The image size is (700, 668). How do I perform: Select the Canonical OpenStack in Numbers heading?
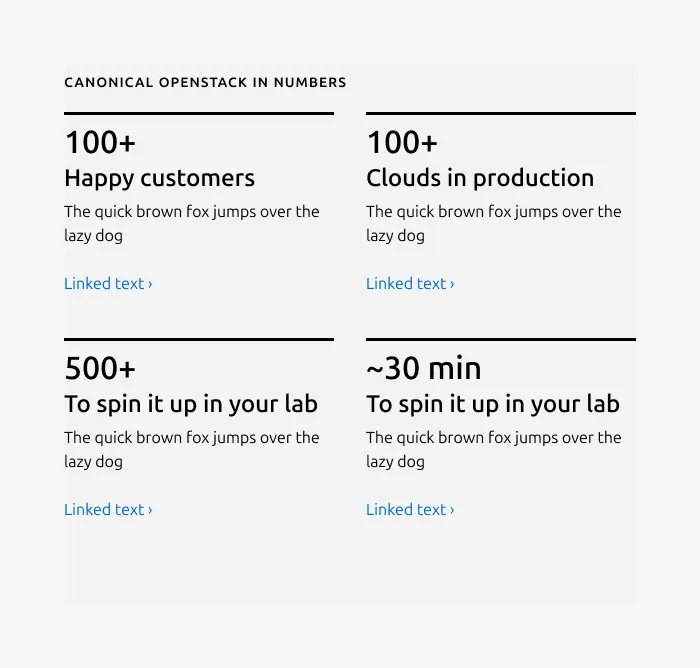coord(205,83)
